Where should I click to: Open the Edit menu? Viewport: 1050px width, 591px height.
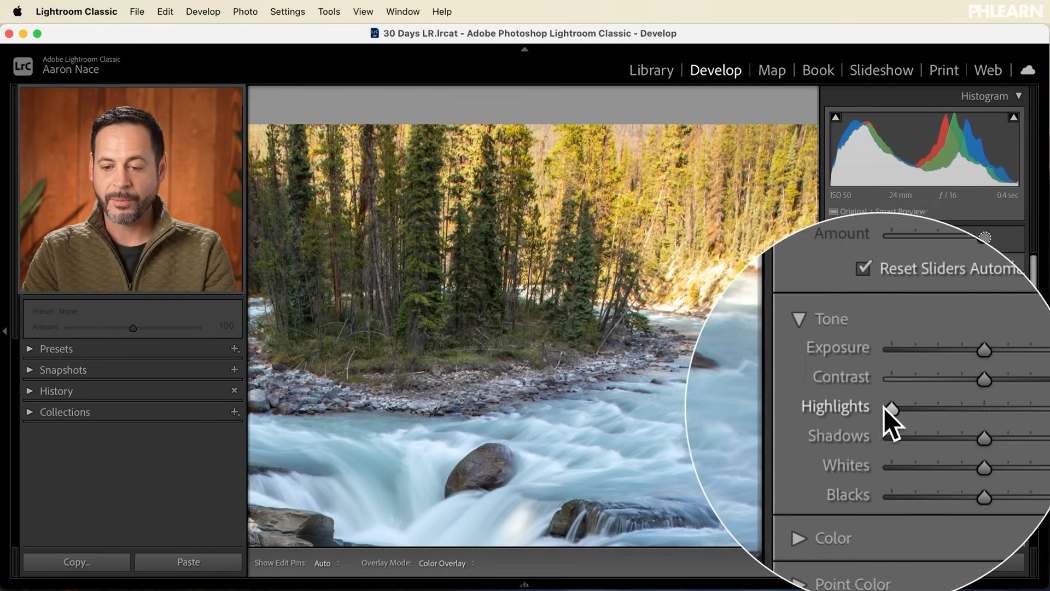(x=165, y=11)
